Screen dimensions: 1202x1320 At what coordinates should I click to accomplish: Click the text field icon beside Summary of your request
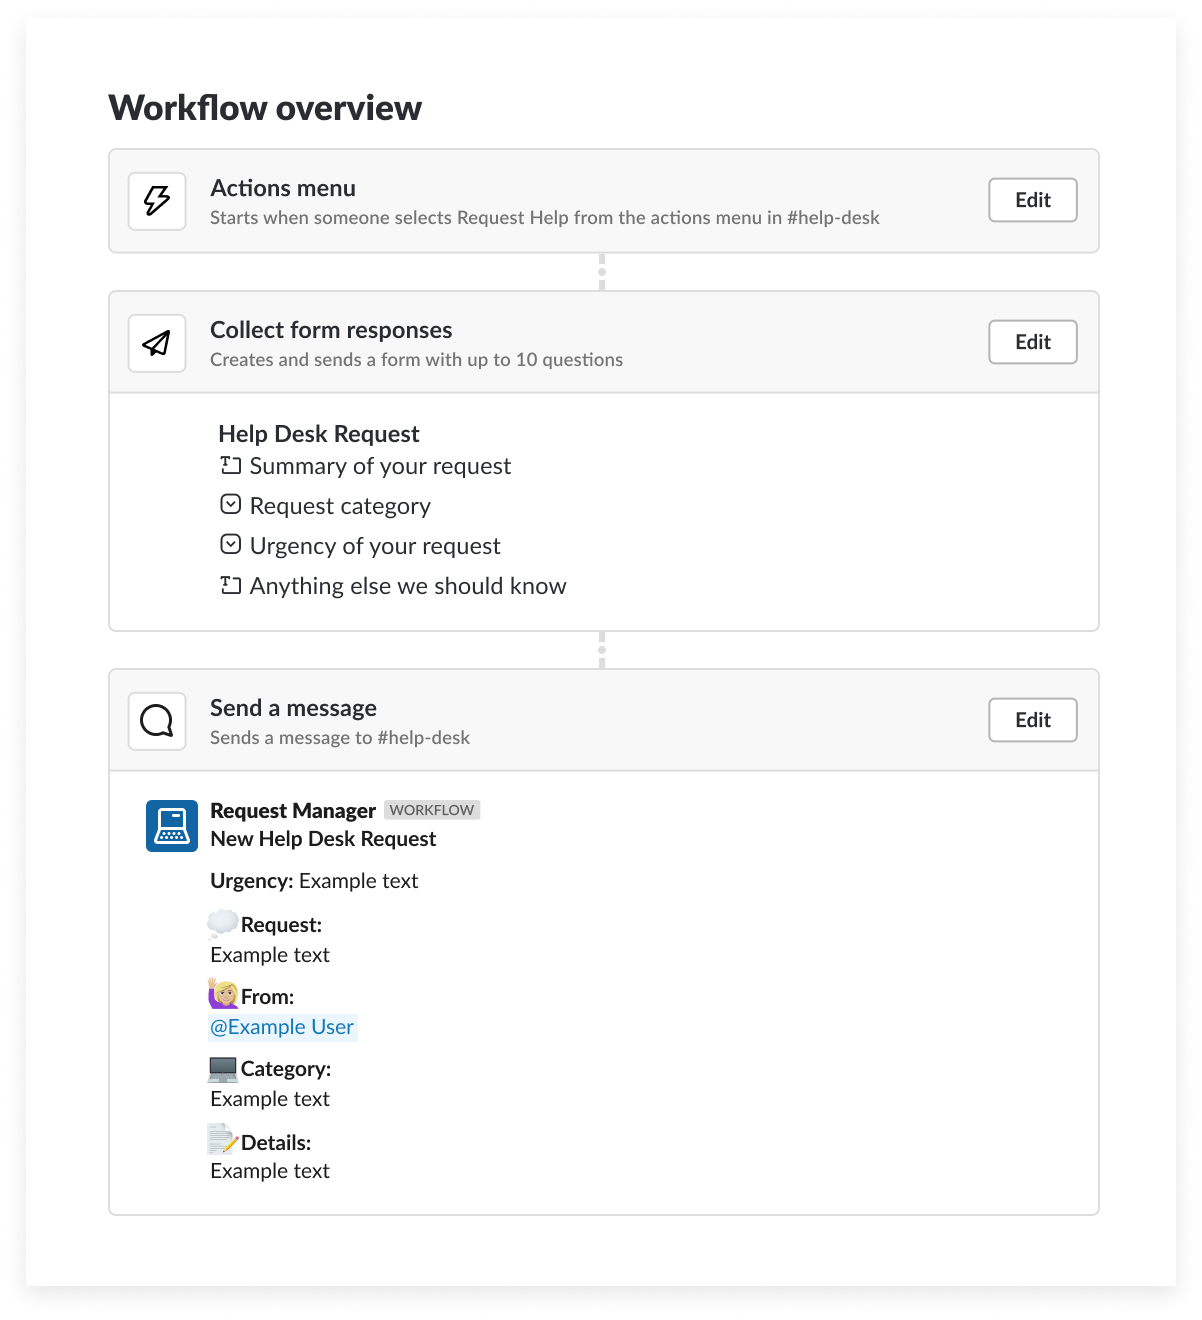click(230, 464)
